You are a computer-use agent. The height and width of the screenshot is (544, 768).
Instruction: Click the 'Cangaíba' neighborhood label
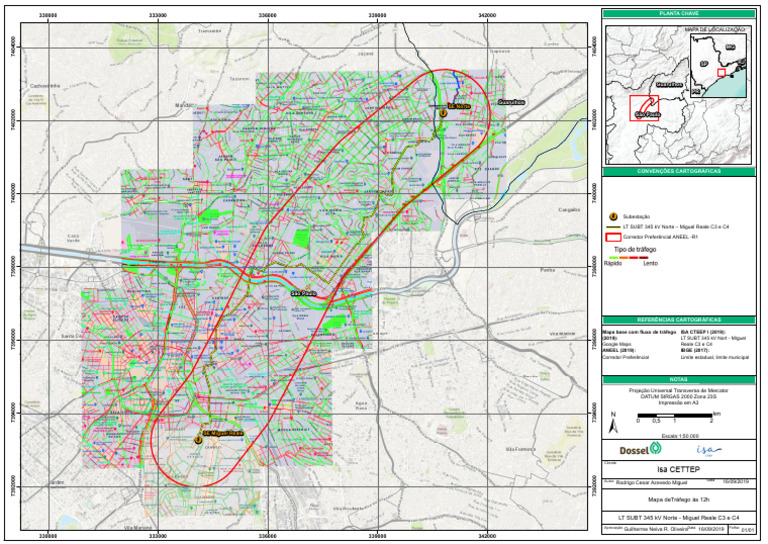[569, 210]
